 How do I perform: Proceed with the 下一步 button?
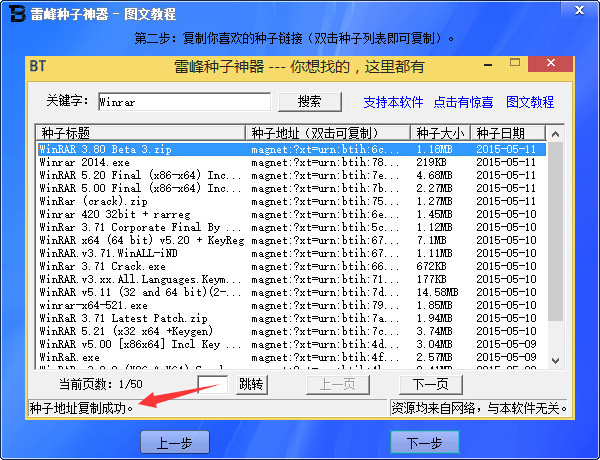pyautogui.click(x=425, y=442)
